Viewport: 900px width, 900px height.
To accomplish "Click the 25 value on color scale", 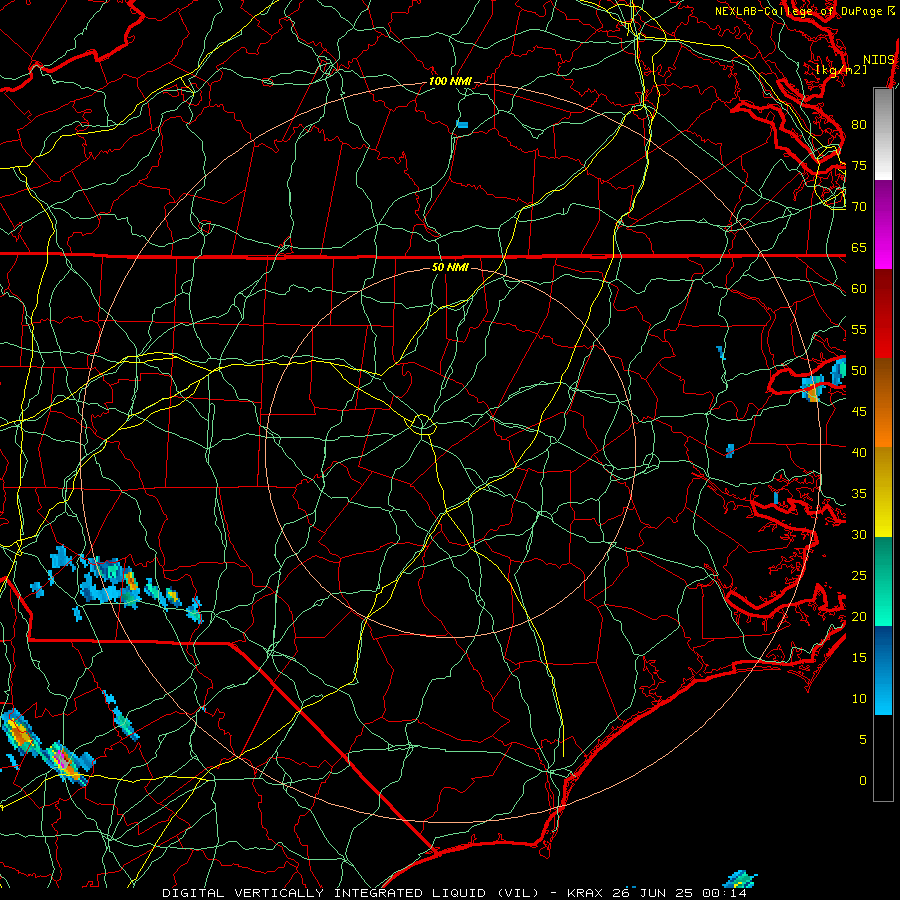I will point(859,575).
